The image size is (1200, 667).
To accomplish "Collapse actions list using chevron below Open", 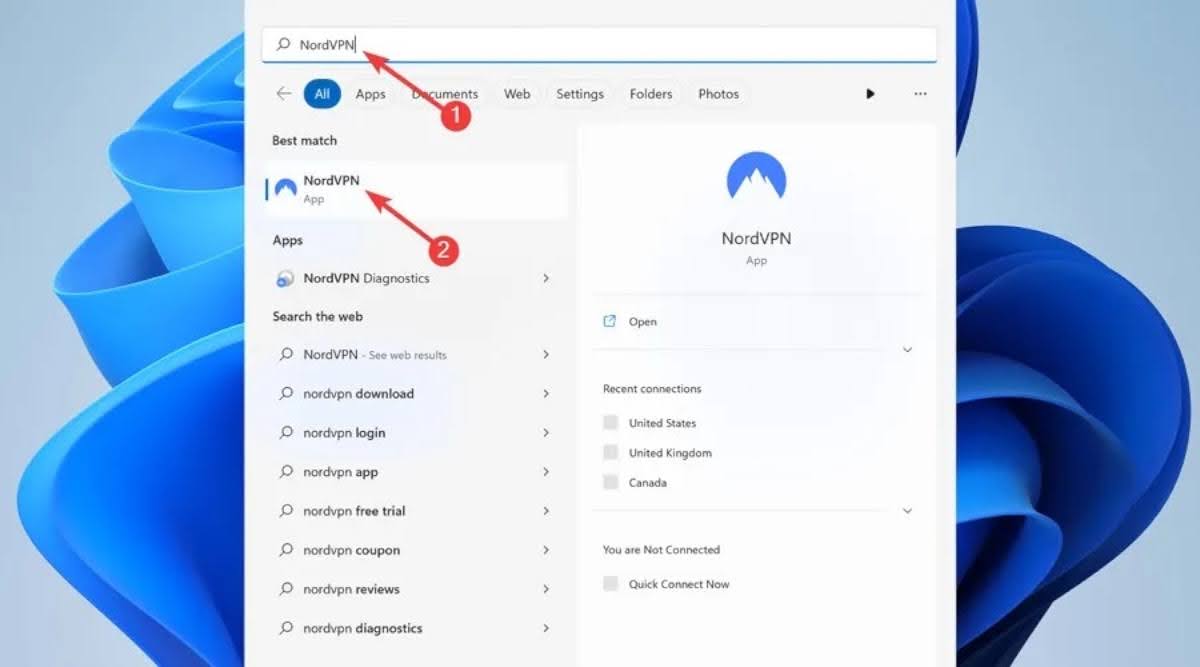I will pyautogui.click(x=907, y=350).
